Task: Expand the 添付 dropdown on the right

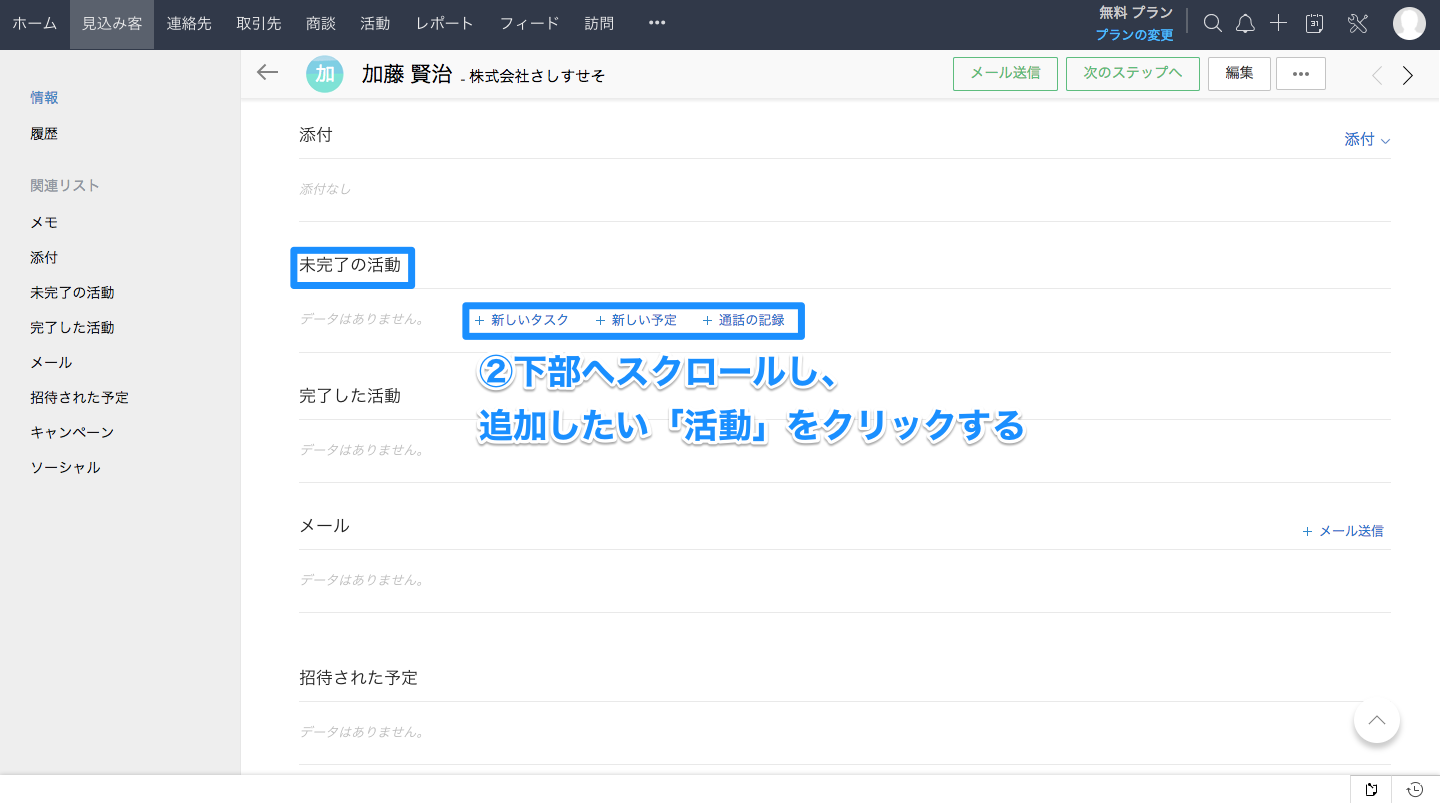Action: point(1367,140)
